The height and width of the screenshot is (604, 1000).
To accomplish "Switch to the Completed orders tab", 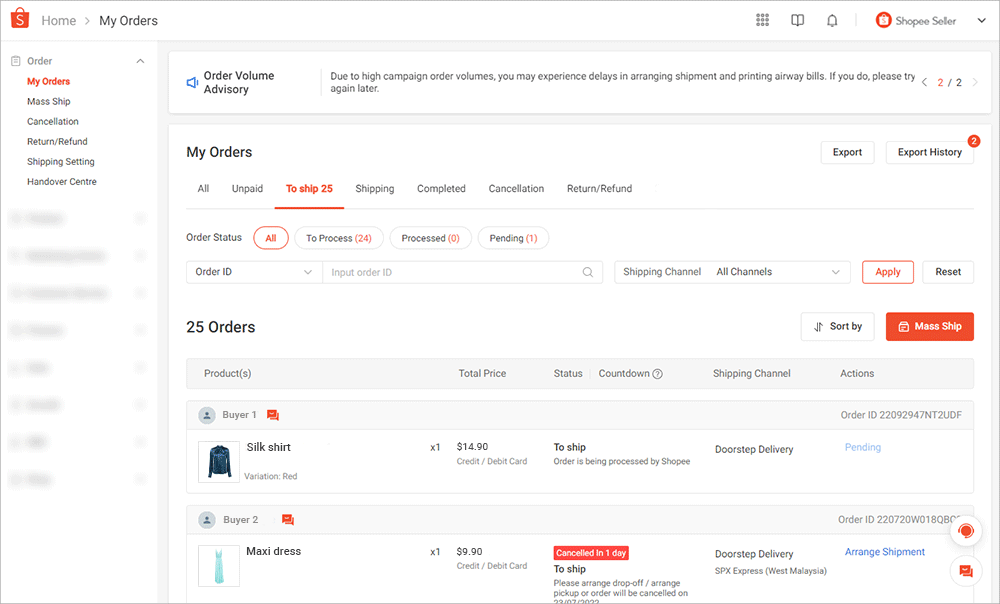I will [441, 188].
